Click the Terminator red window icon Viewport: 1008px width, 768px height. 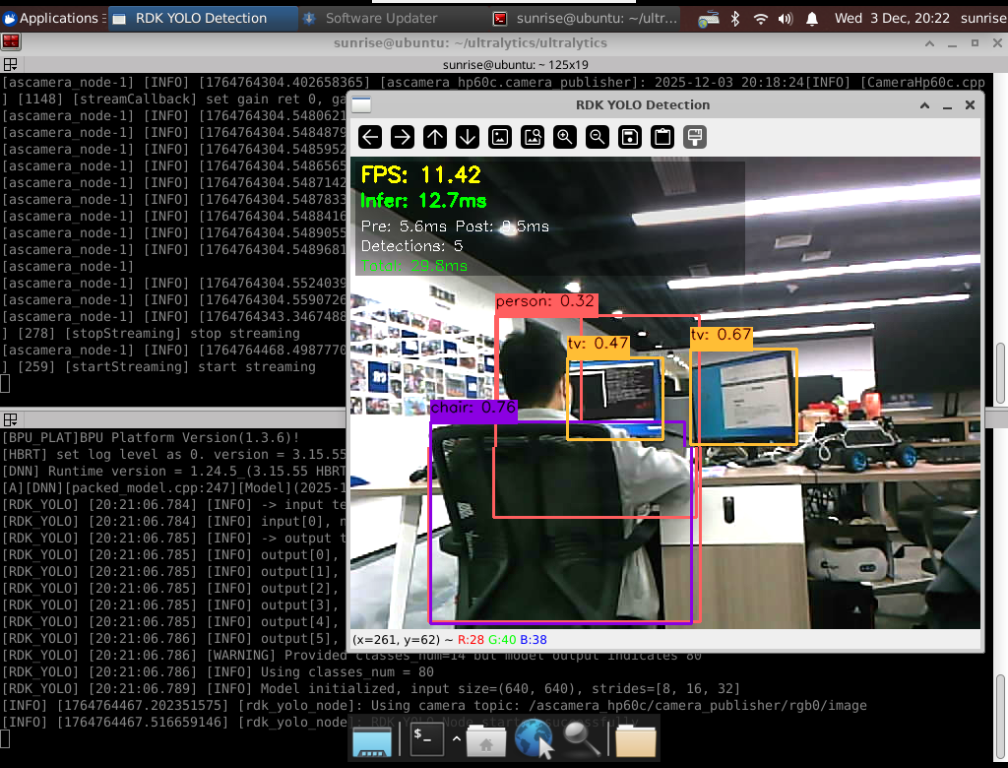(11, 42)
